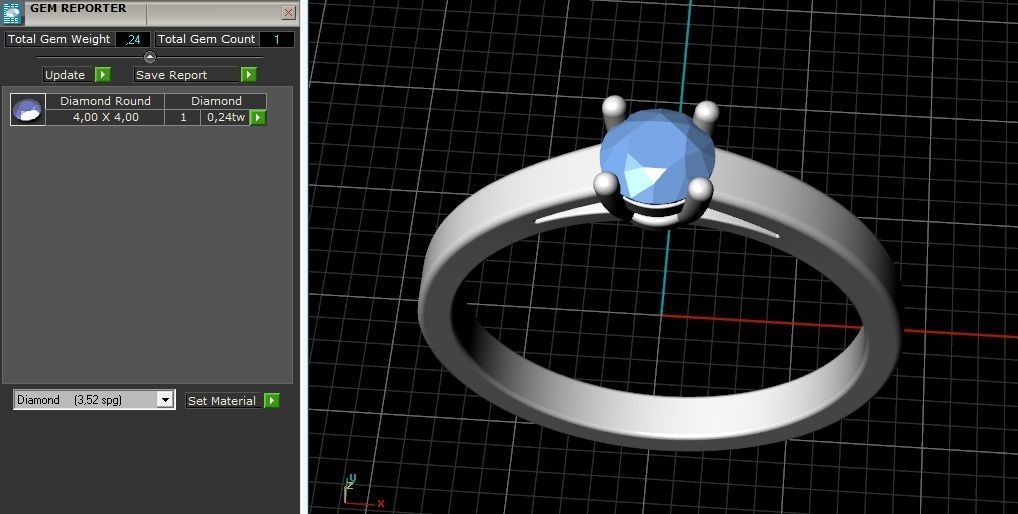This screenshot has height=514, width=1018.
Task: Collapse the panel using the round arrow handle
Action: click(150, 57)
